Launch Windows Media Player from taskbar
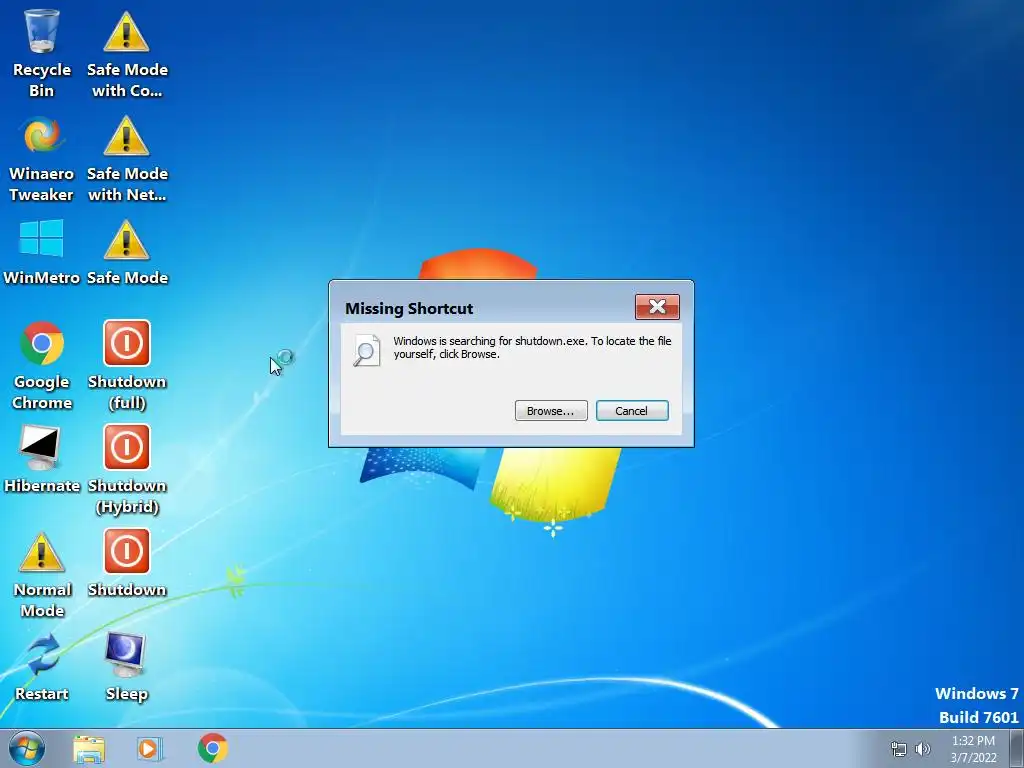This screenshot has width=1024, height=768. tap(150, 749)
